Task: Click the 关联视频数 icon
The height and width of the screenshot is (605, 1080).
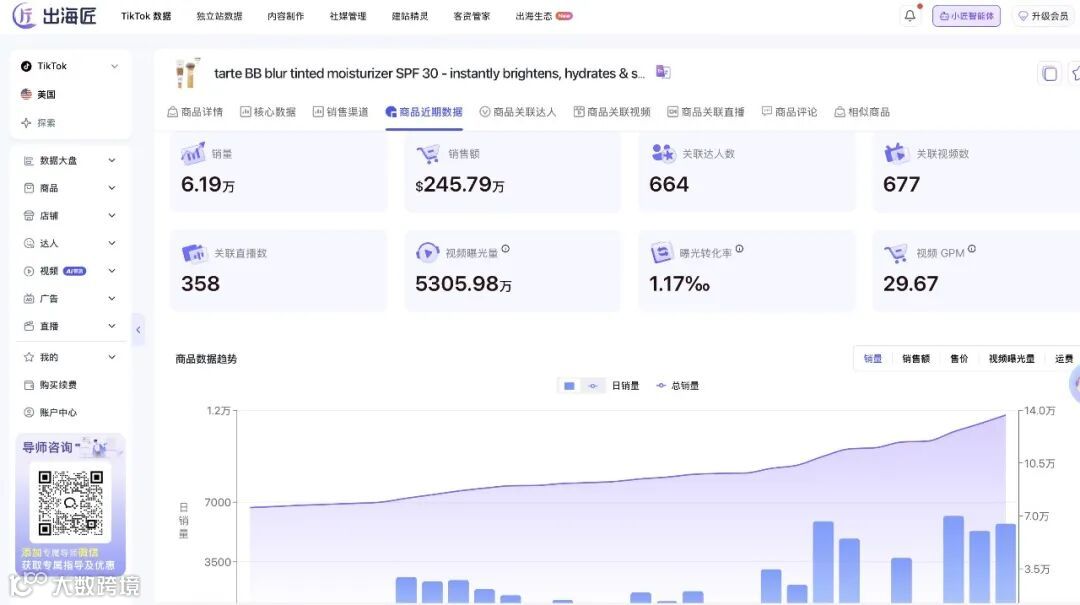Action: pyautogui.click(x=895, y=153)
